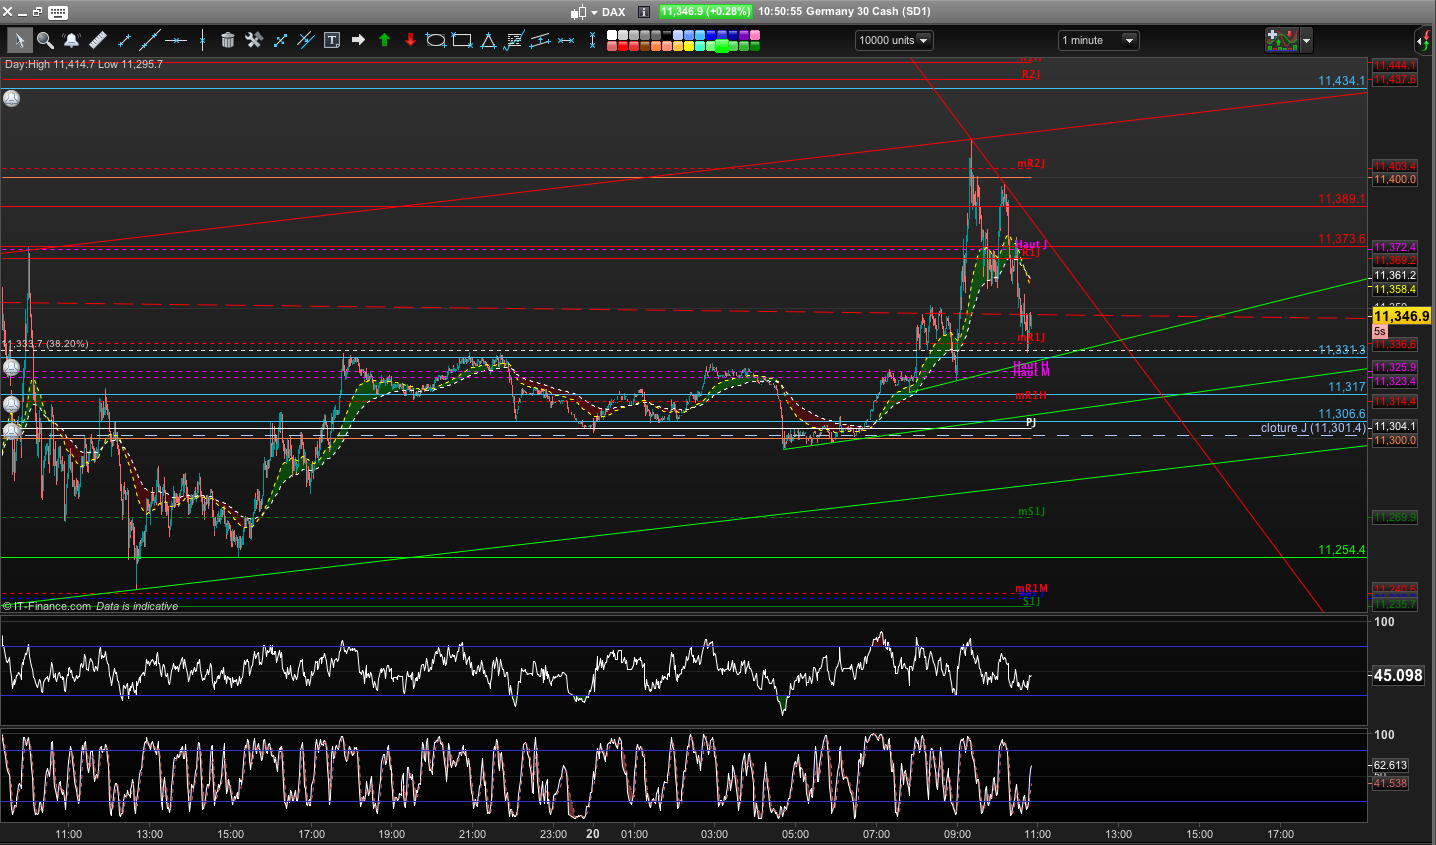Click the 09:00 time axis label
Screen dimensions: 1436x845
pos(957,834)
